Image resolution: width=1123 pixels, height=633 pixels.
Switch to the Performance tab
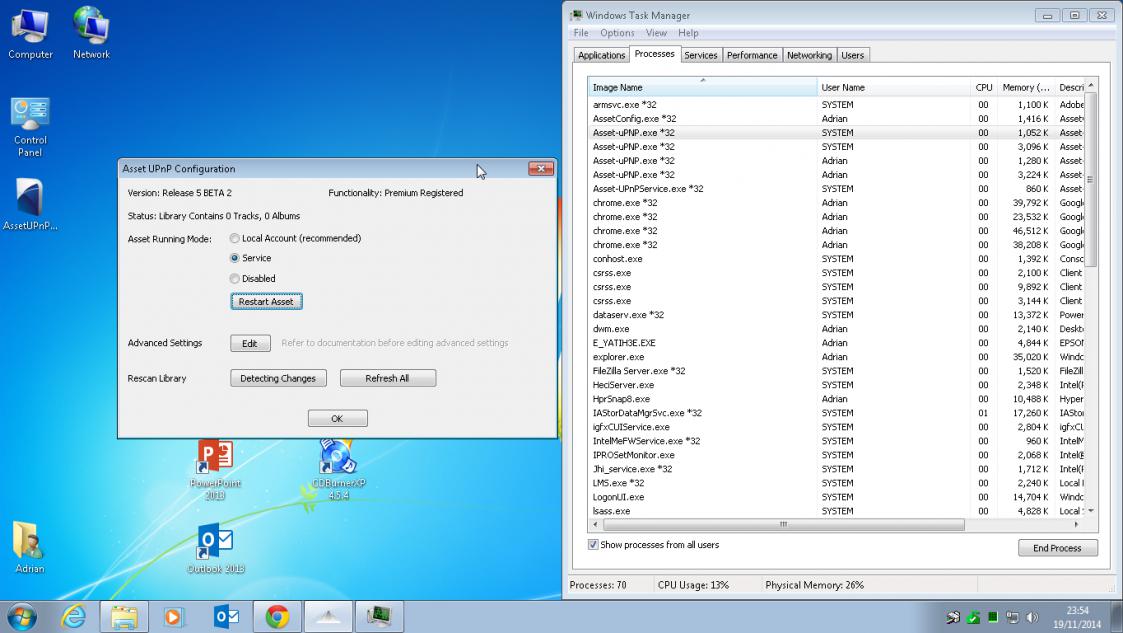click(x=752, y=55)
